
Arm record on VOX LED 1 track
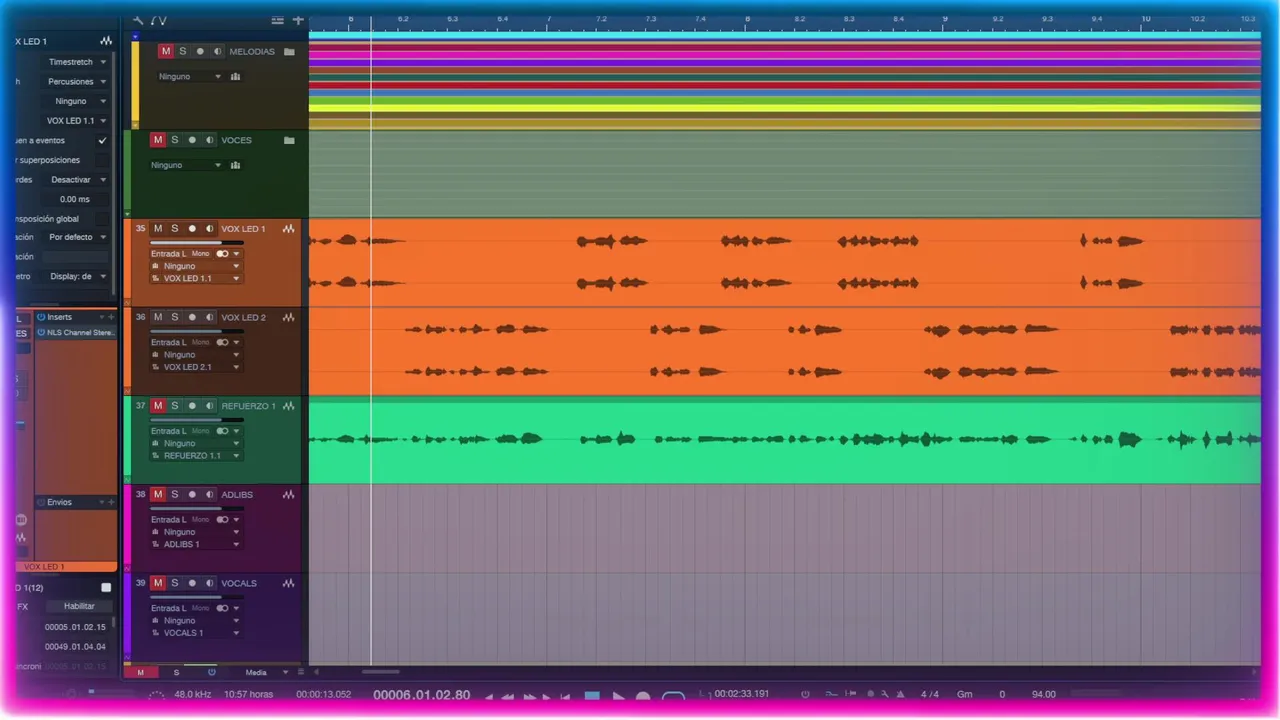point(192,229)
